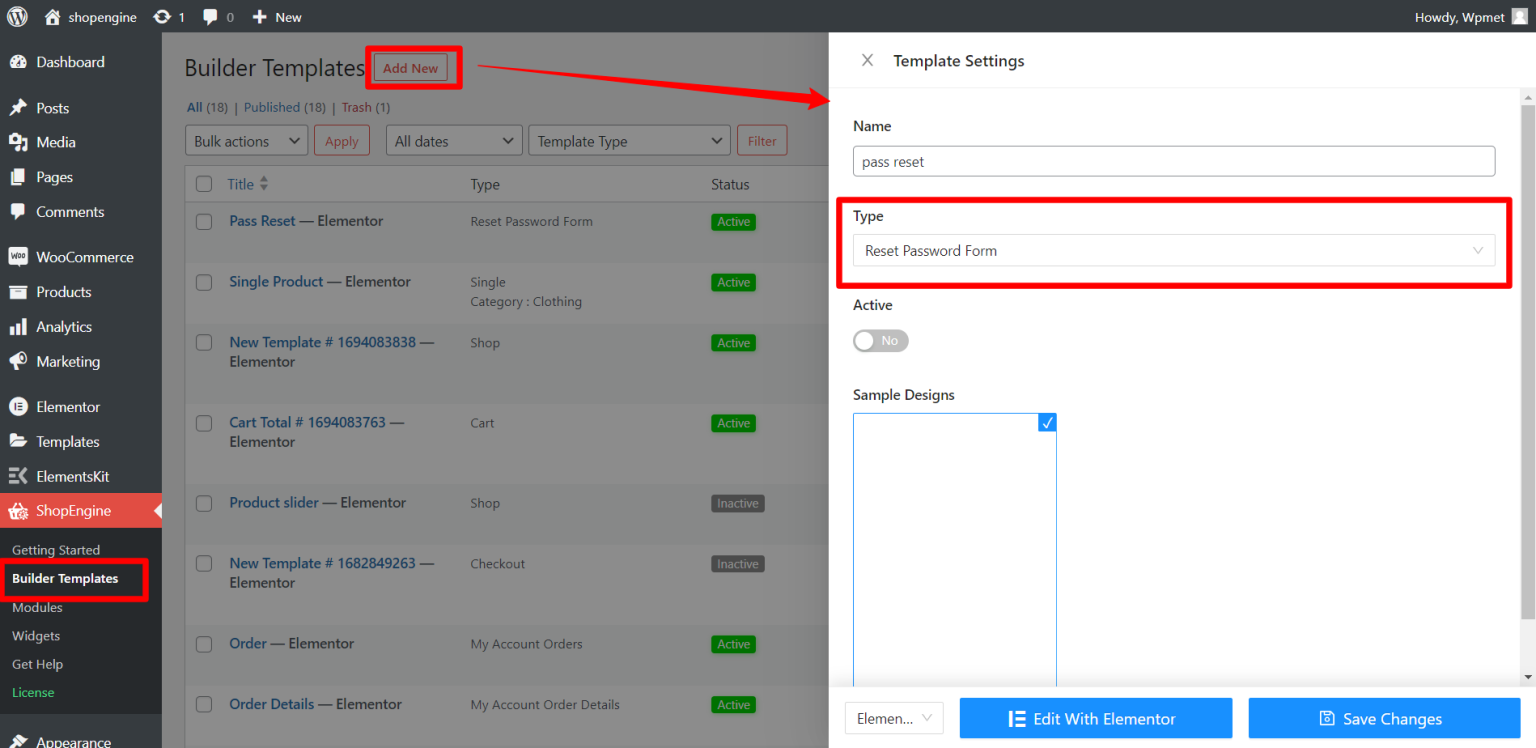Click the updates refresh icon in the toolbar

click(162, 16)
